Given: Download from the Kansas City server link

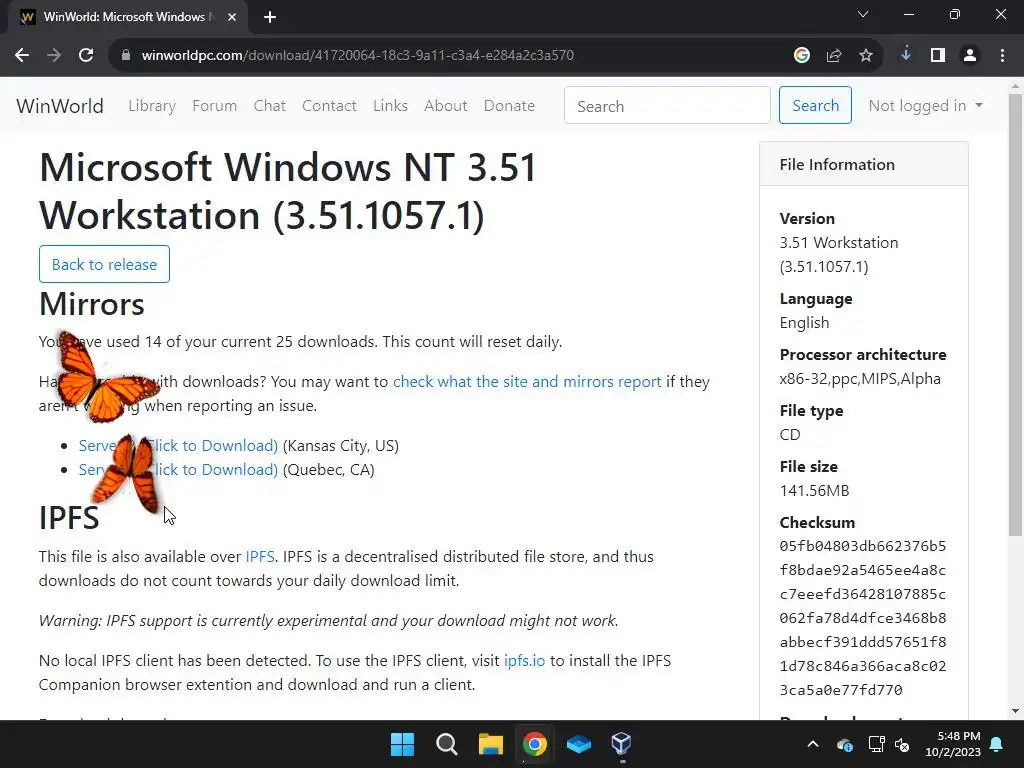Looking at the screenshot, I should point(178,445).
